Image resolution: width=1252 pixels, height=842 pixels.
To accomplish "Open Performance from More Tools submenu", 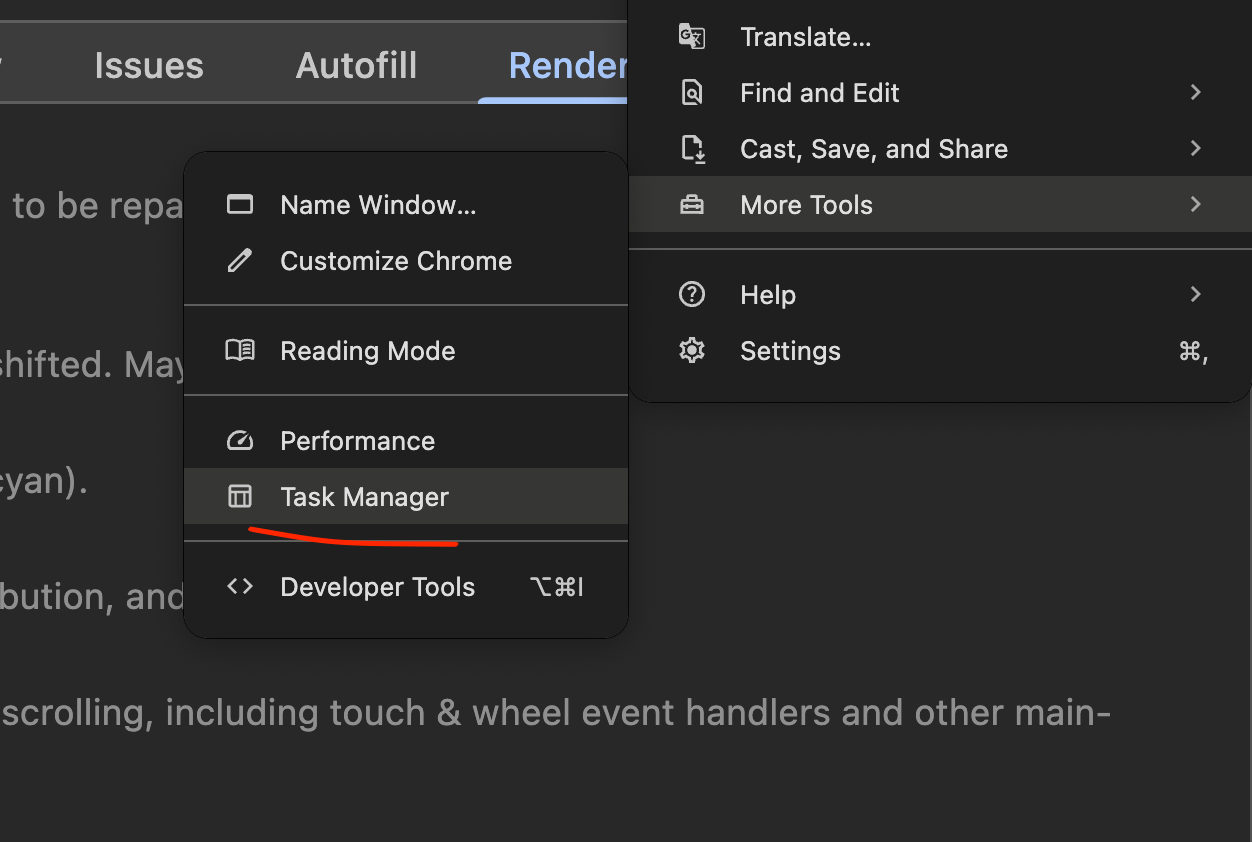I will click(406, 441).
